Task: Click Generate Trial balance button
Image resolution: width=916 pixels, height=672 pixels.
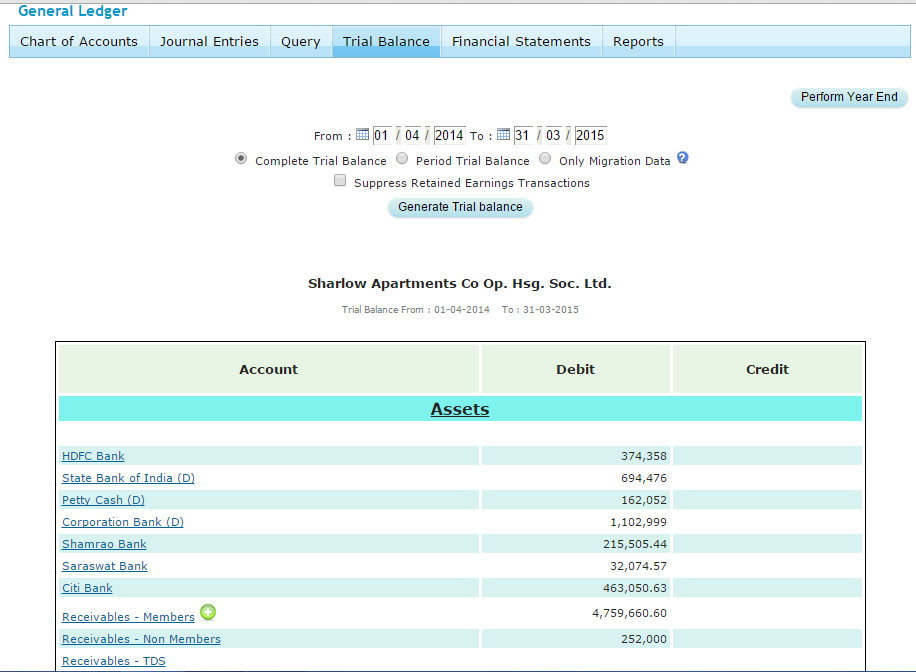Action: [x=460, y=207]
